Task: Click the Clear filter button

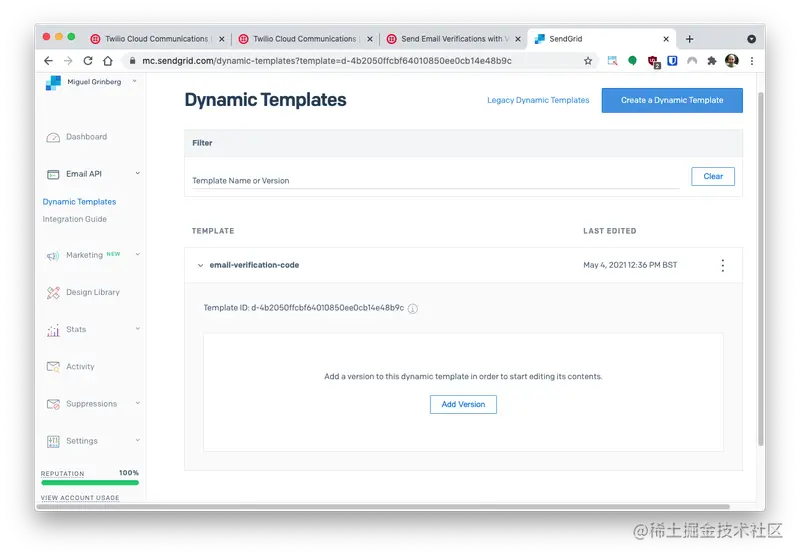Action: [713, 176]
